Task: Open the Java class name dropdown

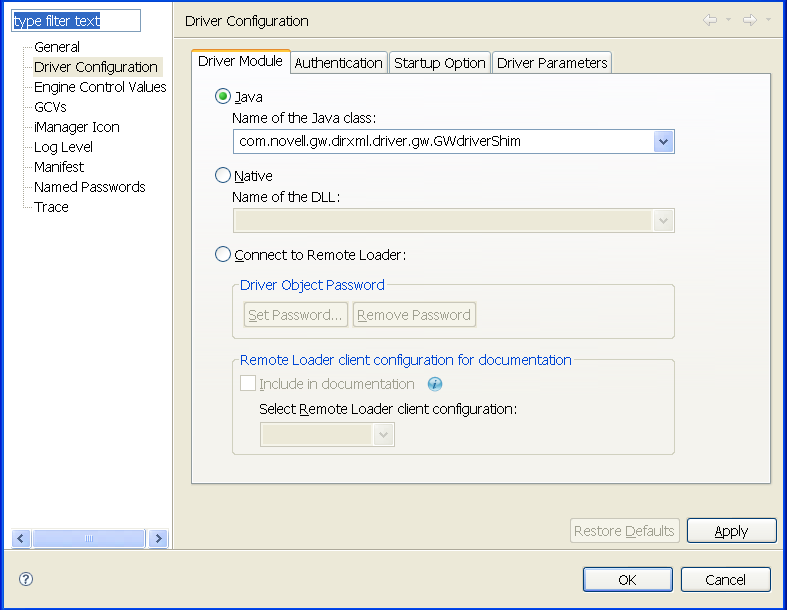Action: point(664,142)
